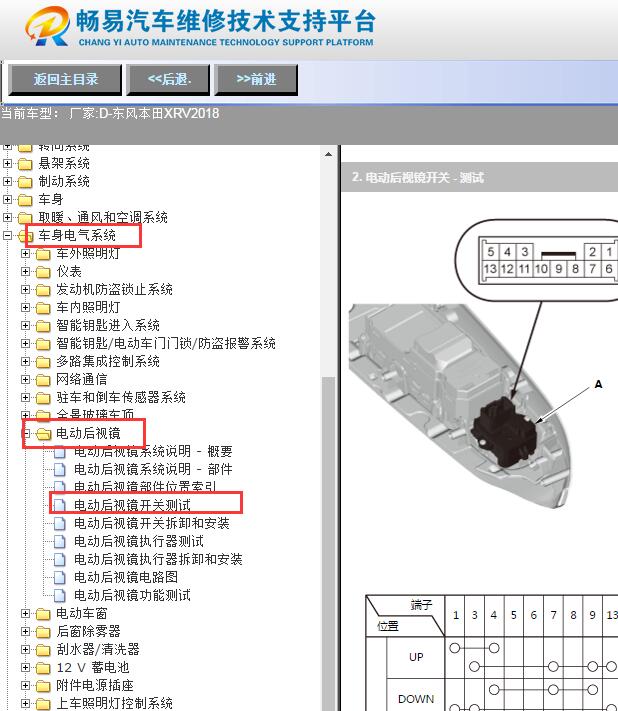This screenshot has width=618, height=711.
Task: Expand the 发动机防盗锁止系统 node
Action: tap(25, 289)
